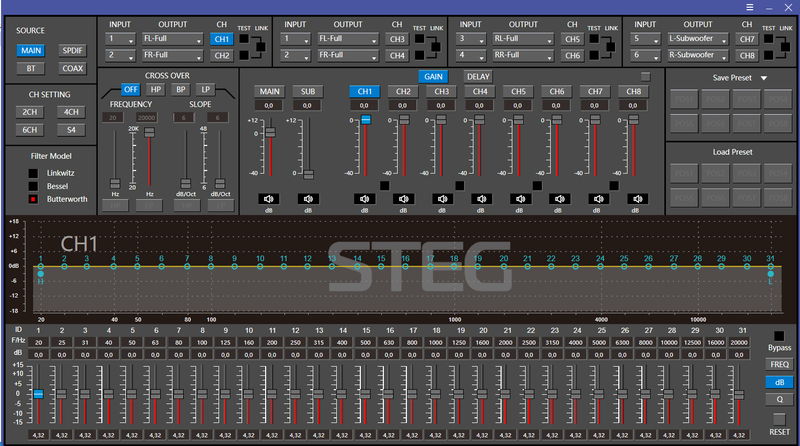Select the COAX source
Viewport: 800px width, 446px height.
coord(72,68)
